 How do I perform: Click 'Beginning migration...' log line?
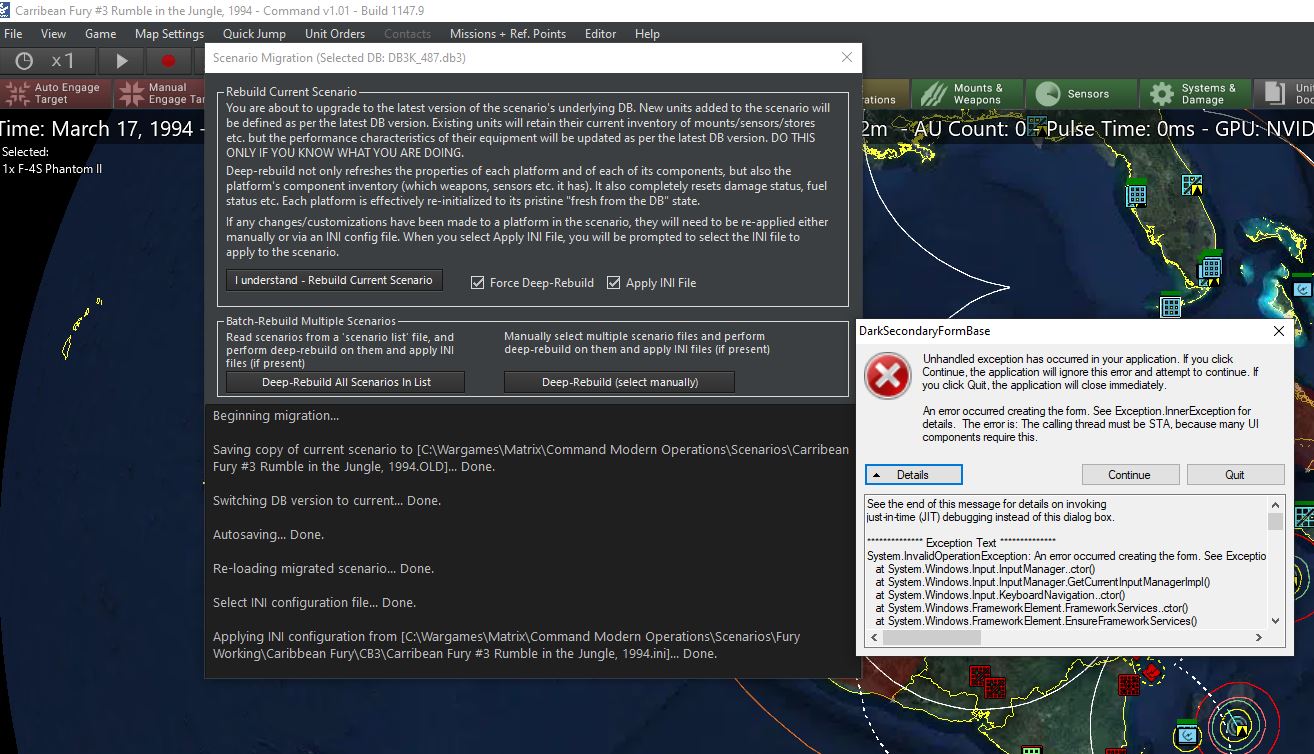[276, 416]
